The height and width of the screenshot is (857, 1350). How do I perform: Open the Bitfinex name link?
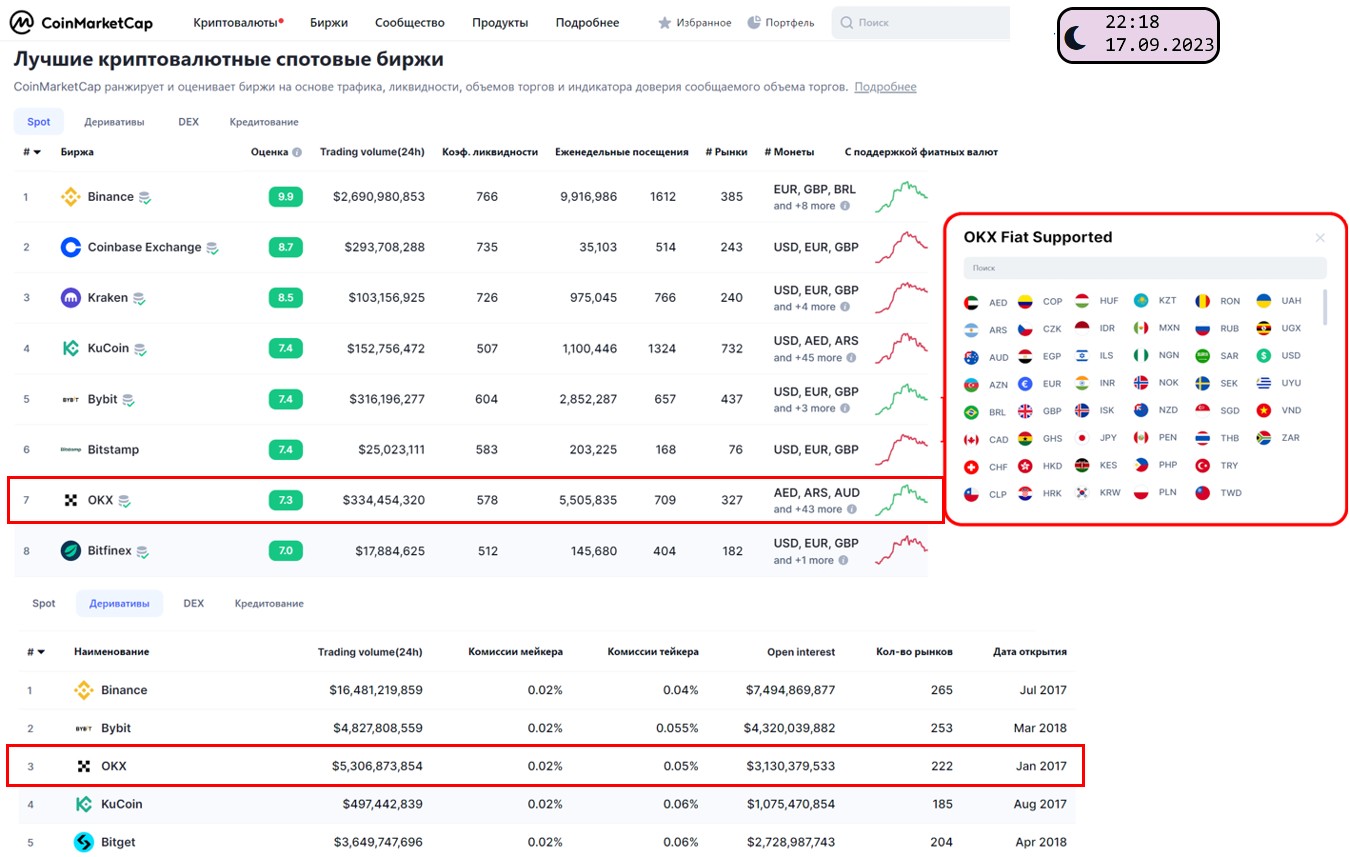click(x=109, y=551)
